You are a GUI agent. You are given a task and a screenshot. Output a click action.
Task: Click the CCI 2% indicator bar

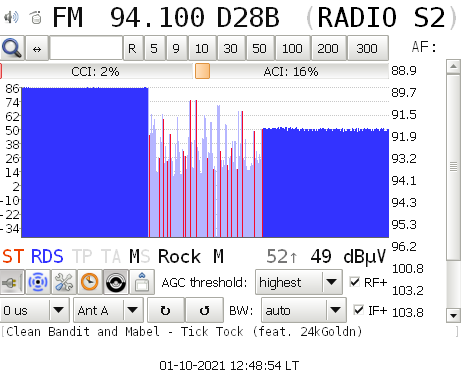pyautogui.click(x=96, y=71)
